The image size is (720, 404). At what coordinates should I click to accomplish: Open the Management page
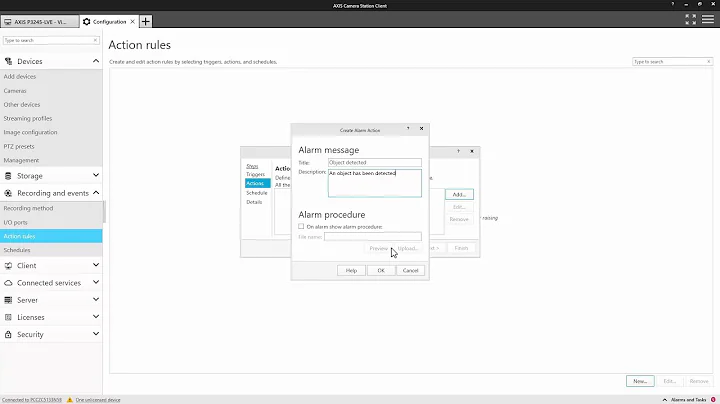21,160
